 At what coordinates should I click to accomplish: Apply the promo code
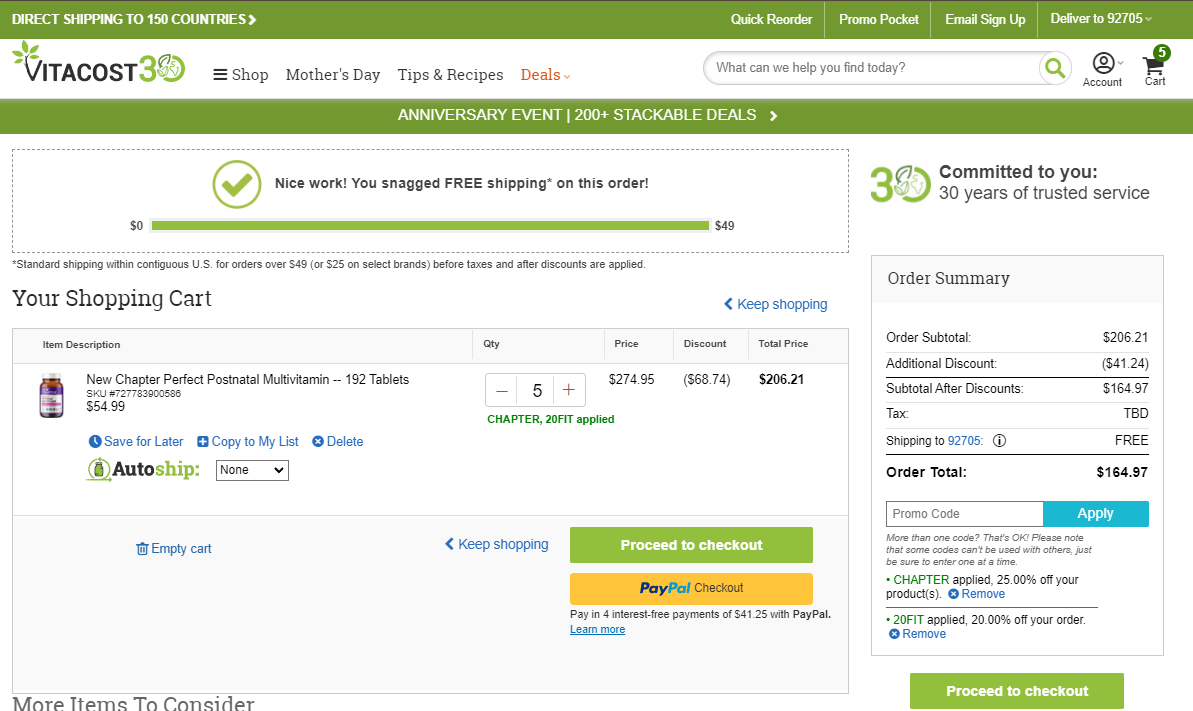tap(1096, 514)
